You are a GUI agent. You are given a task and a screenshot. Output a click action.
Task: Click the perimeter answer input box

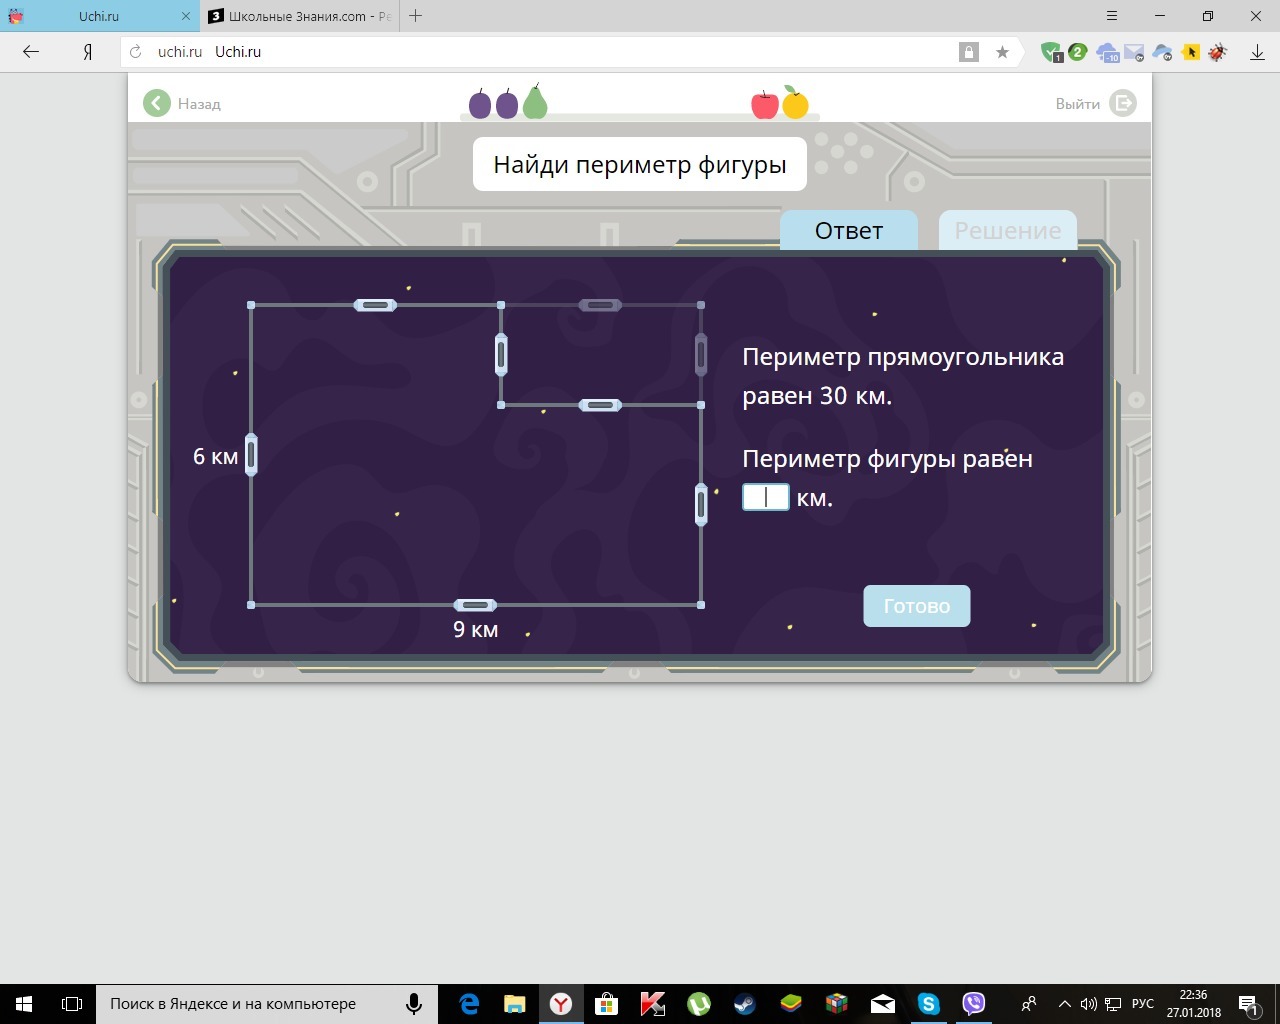(x=765, y=497)
